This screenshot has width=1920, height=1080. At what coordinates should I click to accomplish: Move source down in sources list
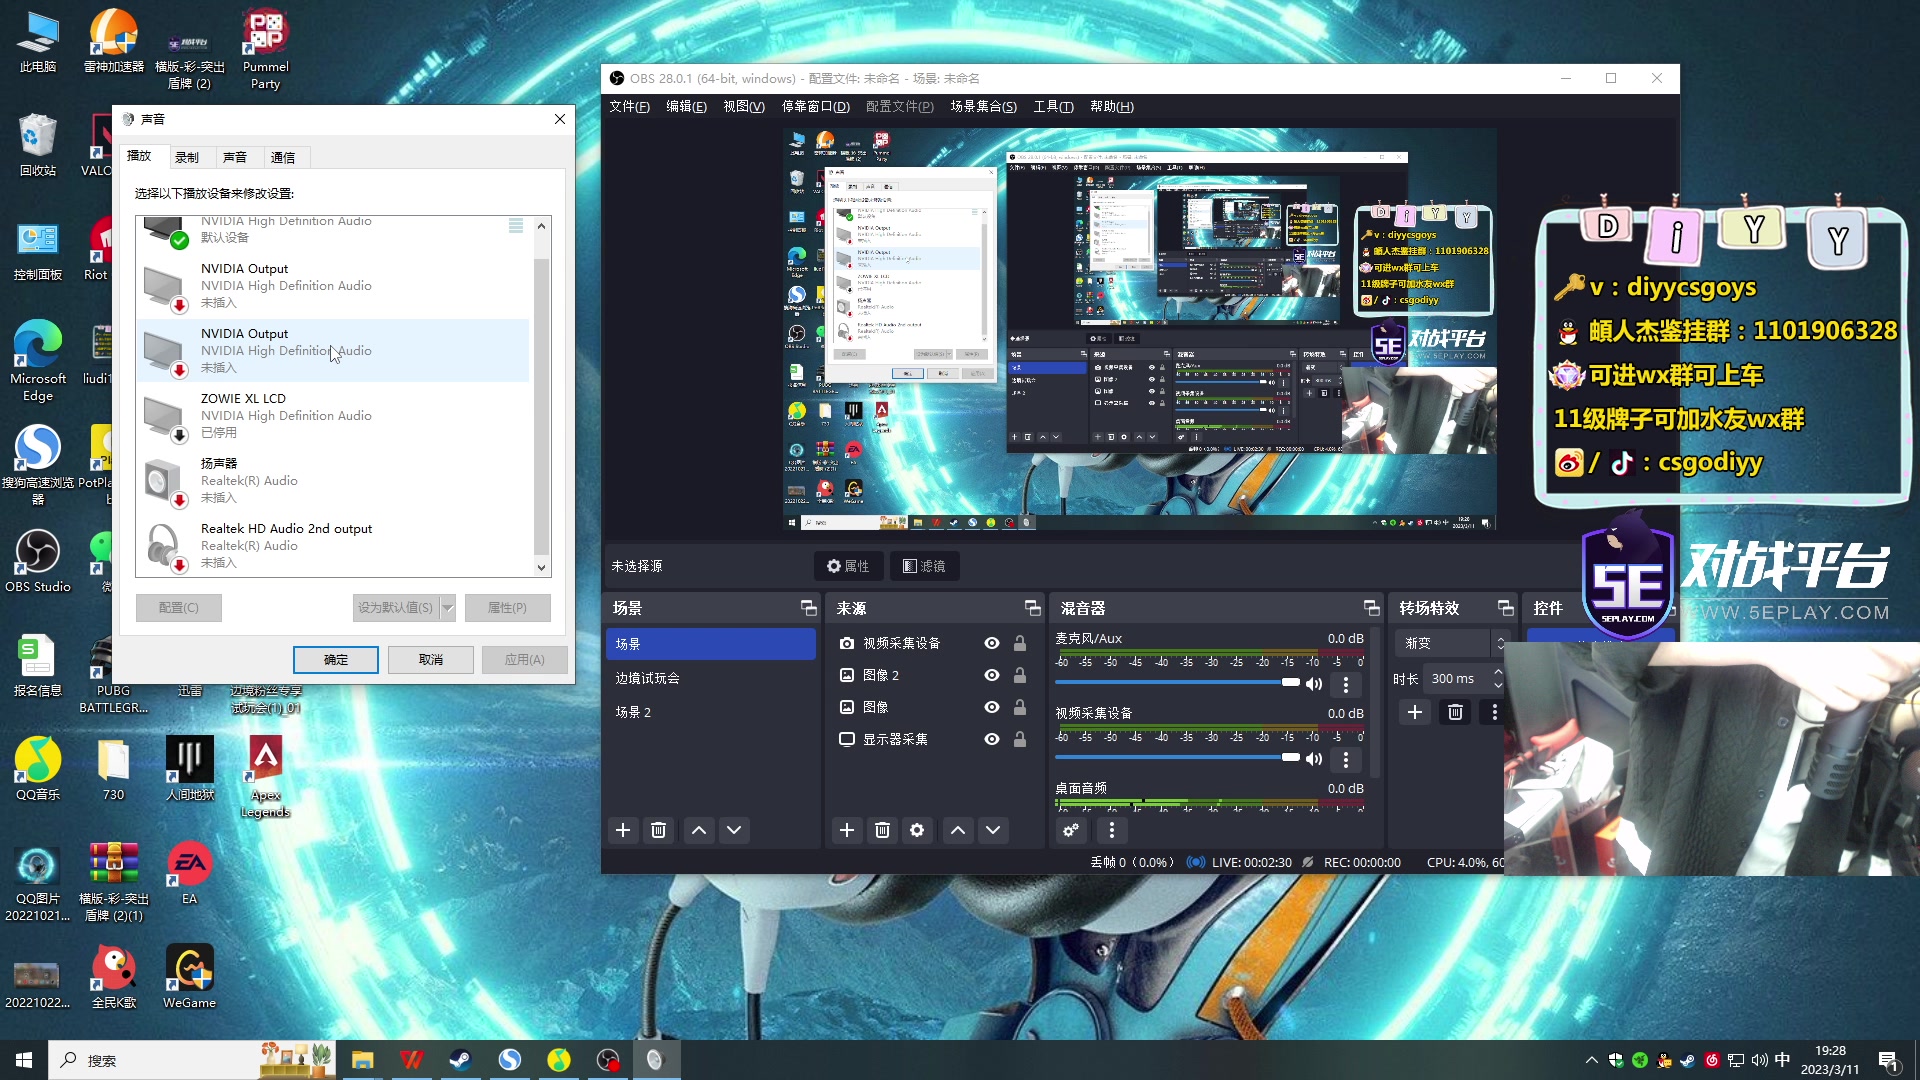click(x=993, y=830)
